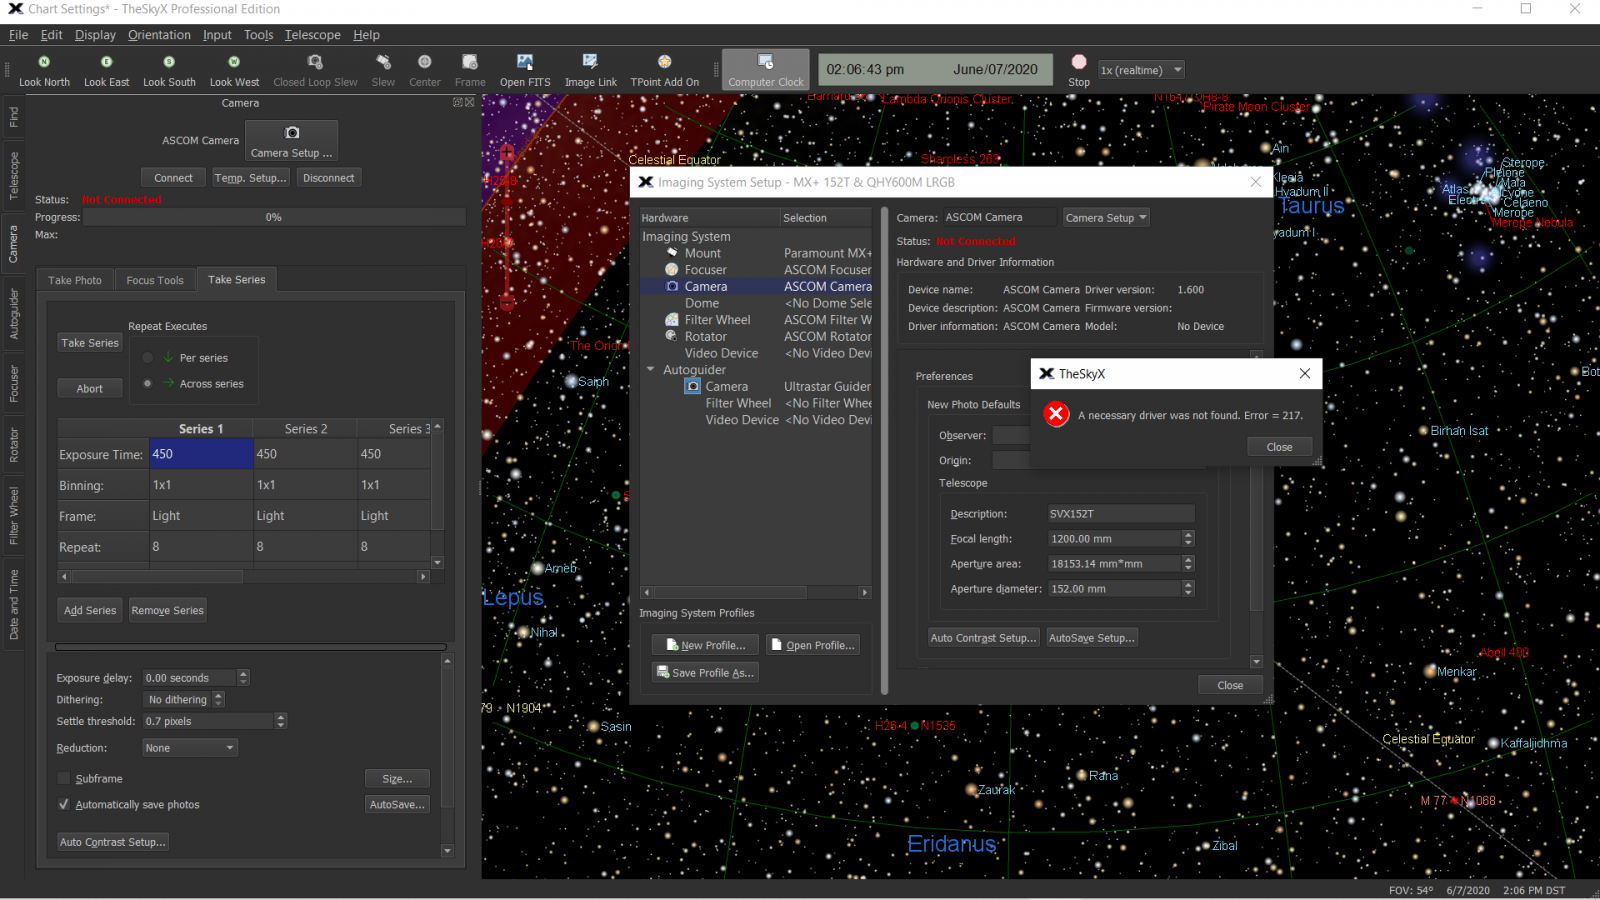Select the Focuser row in hardware tree
Viewport: 1600px width, 900px height.
tap(756, 270)
